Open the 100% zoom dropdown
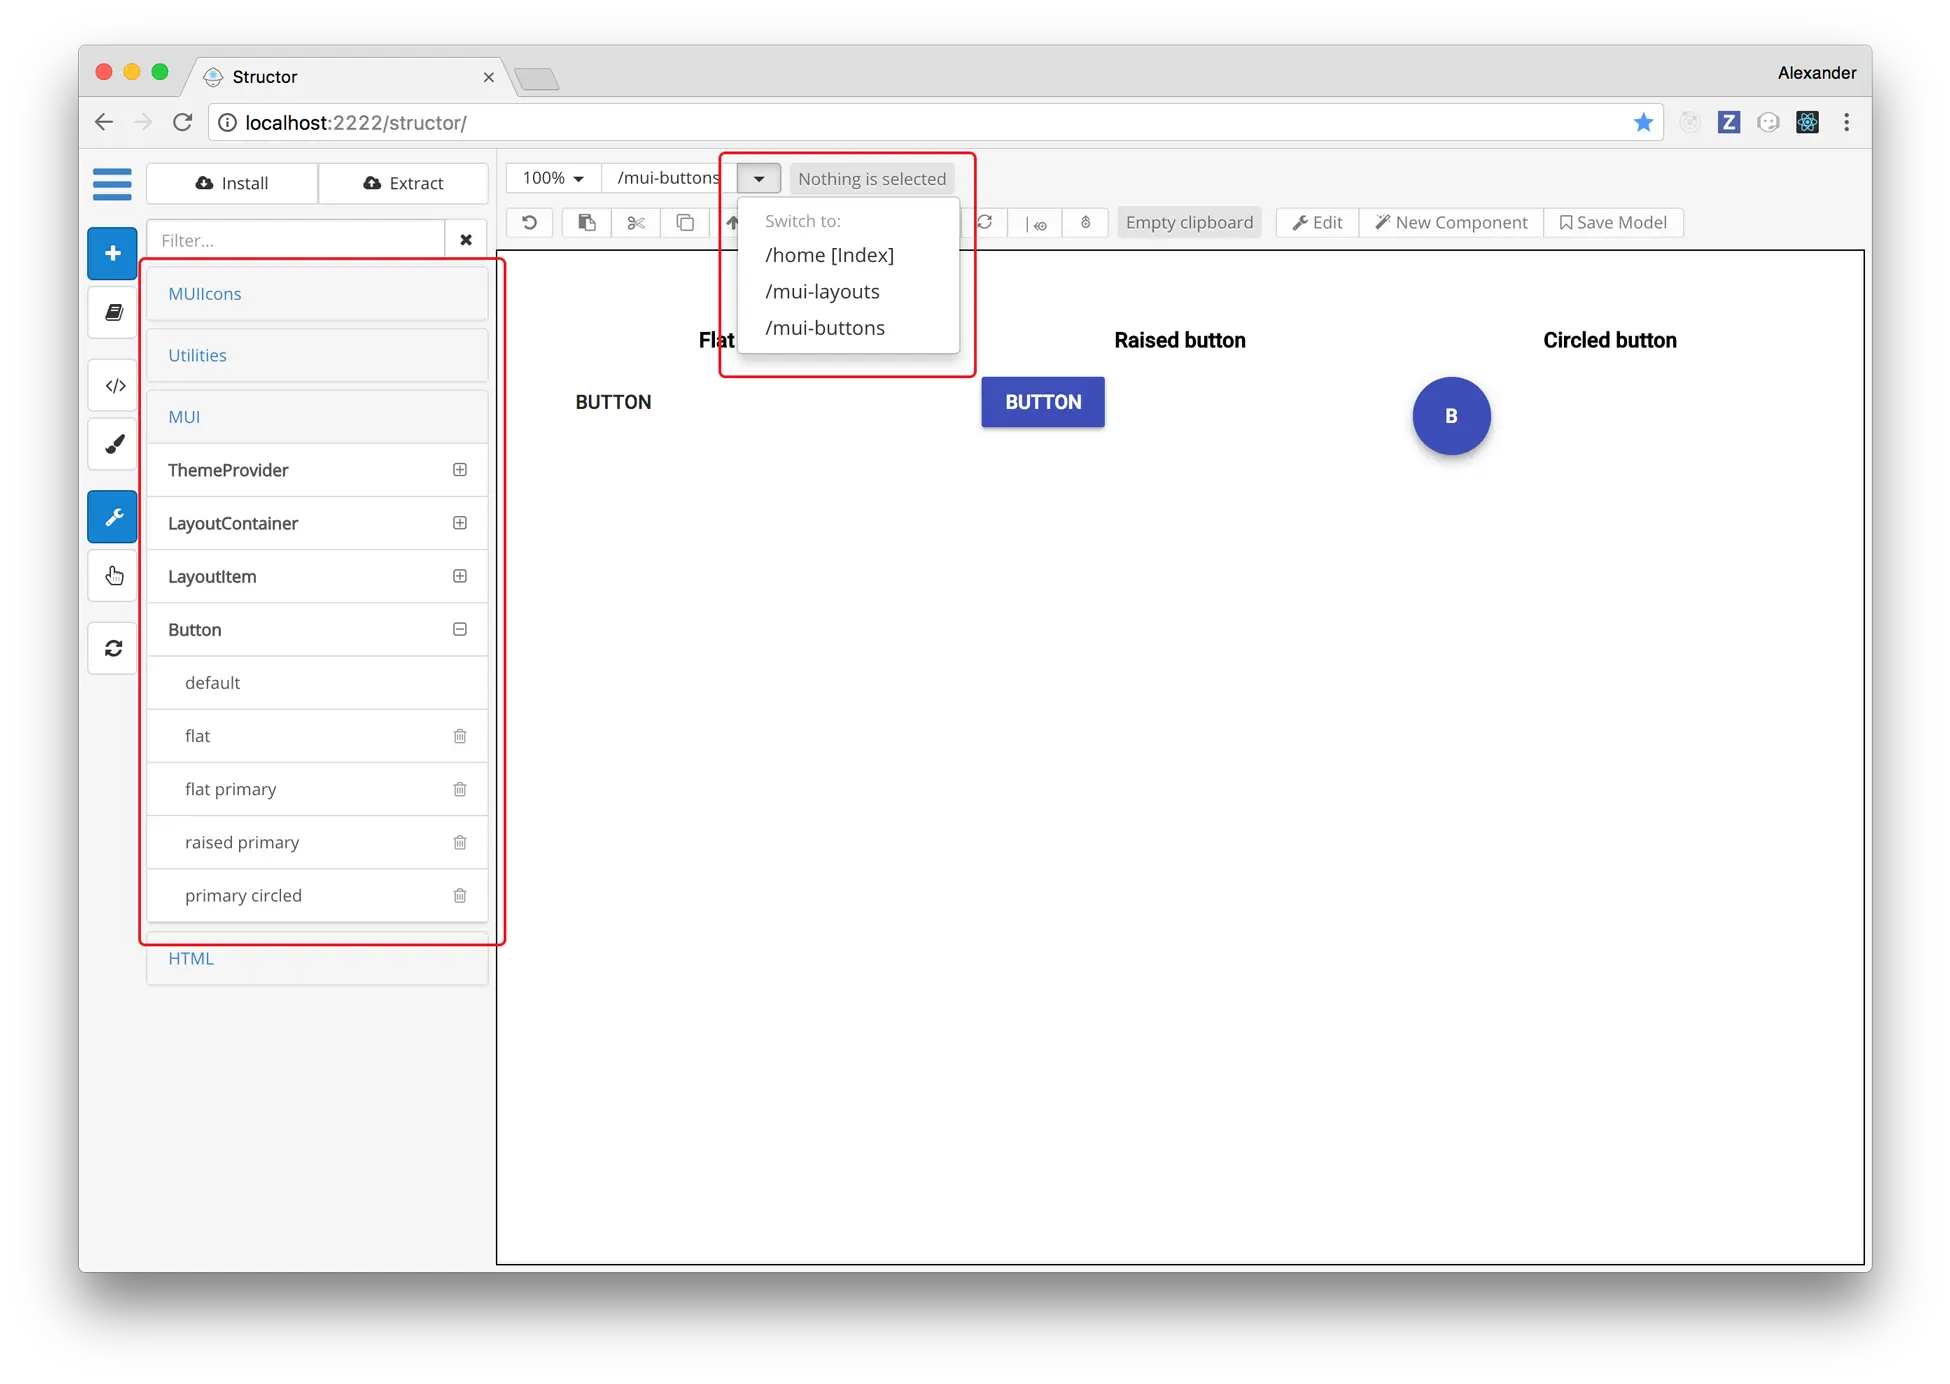 tap(553, 178)
